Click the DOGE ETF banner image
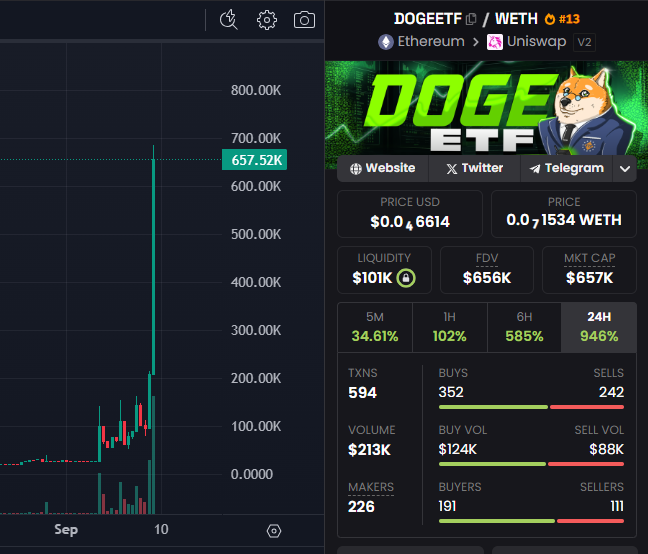This screenshot has height=554, width=648. pyautogui.click(x=486, y=107)
